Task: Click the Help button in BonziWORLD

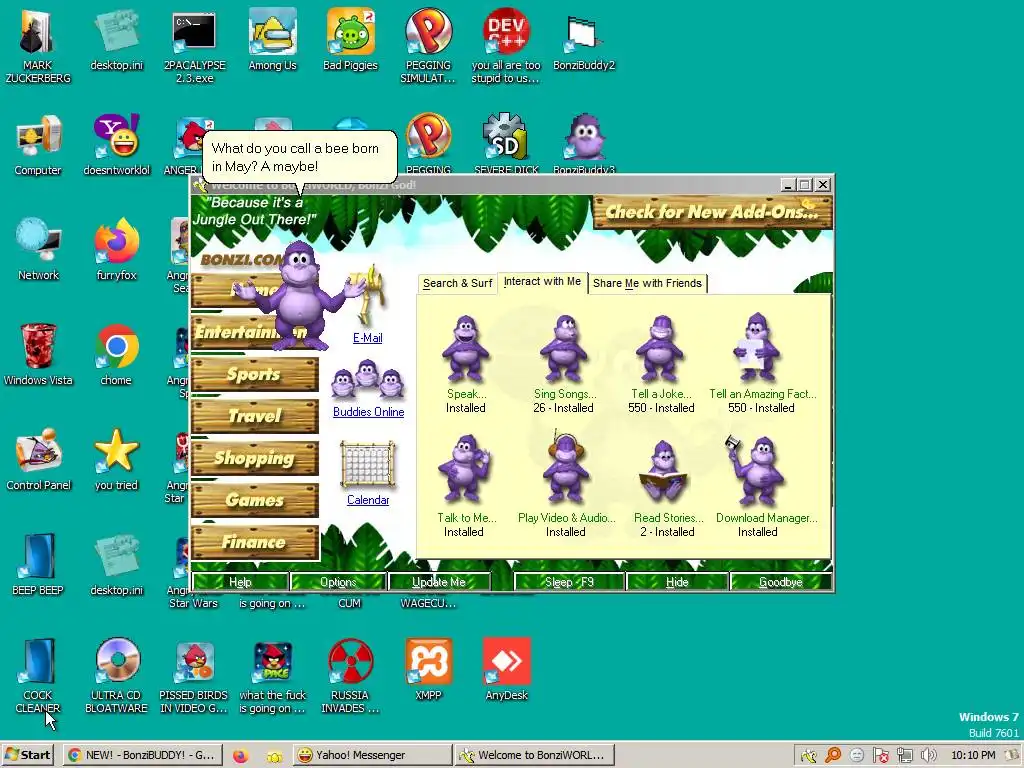Action: pyautogui.click(x=240, y=582)
